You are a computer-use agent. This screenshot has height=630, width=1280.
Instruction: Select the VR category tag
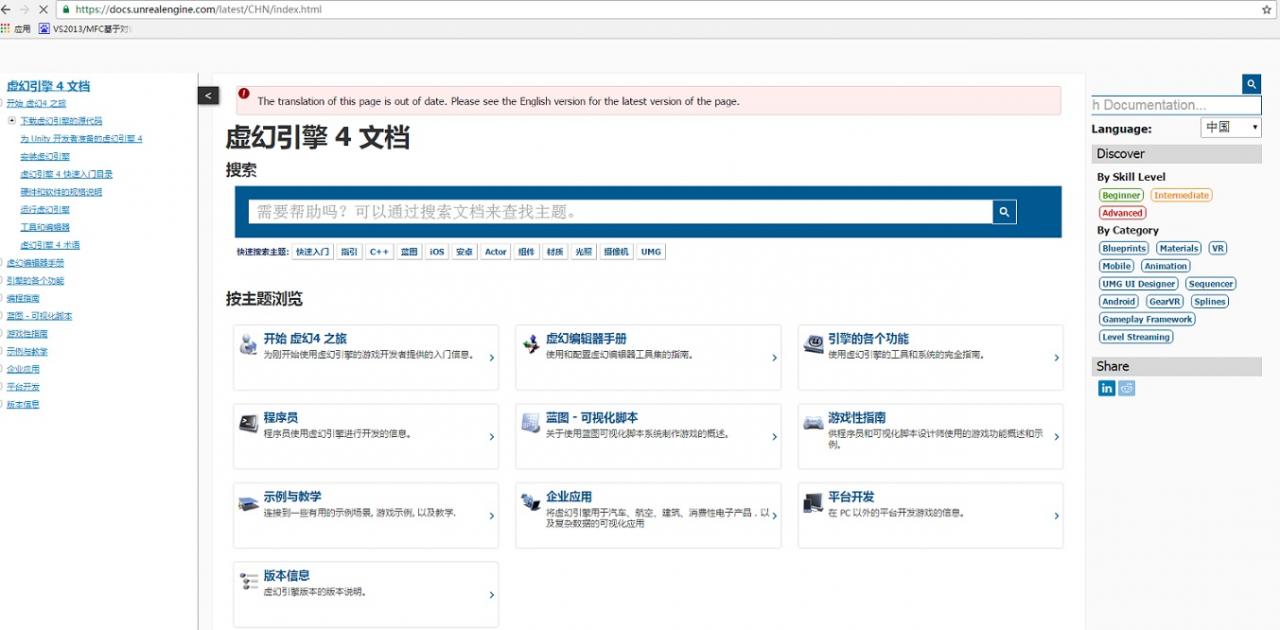[1217, 248]
